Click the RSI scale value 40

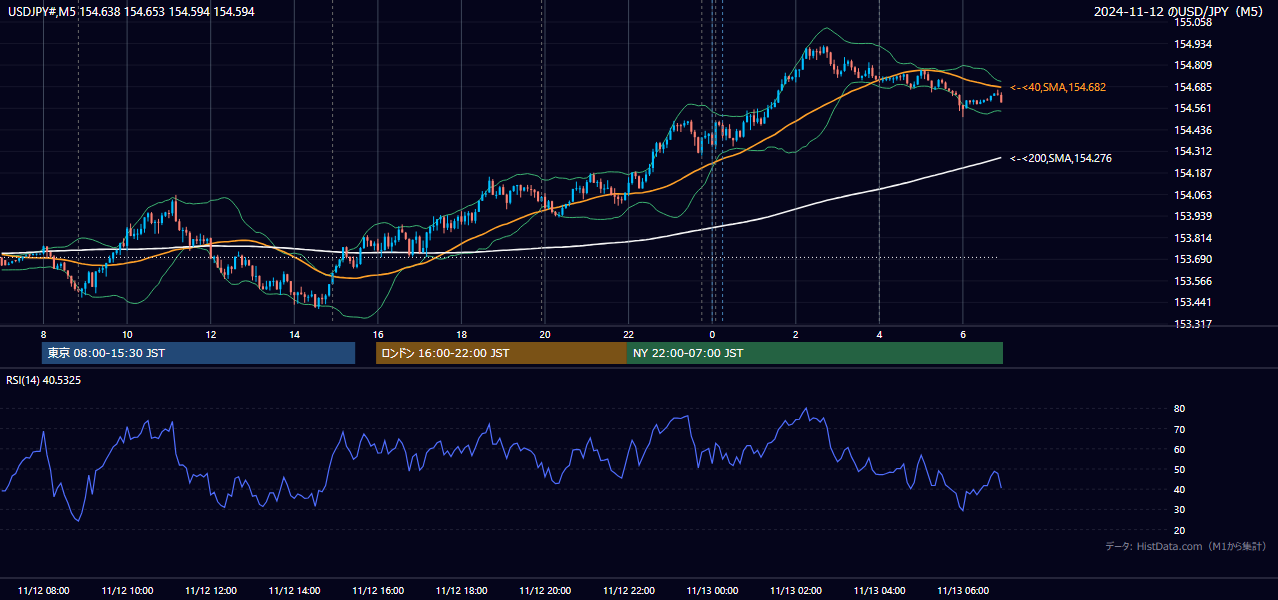tap(1180, 489)
